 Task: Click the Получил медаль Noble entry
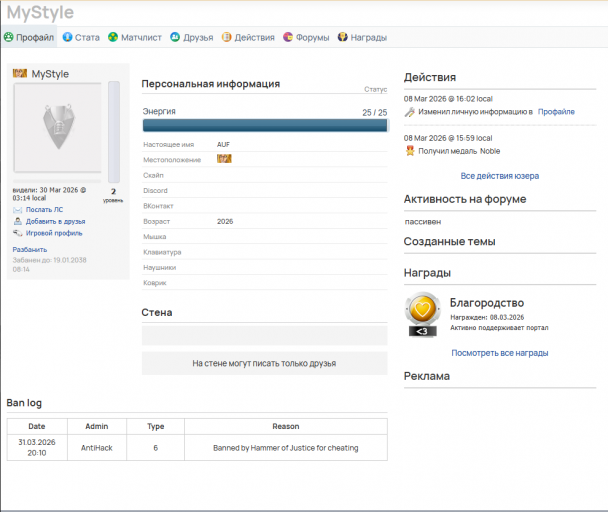point(459,151)
